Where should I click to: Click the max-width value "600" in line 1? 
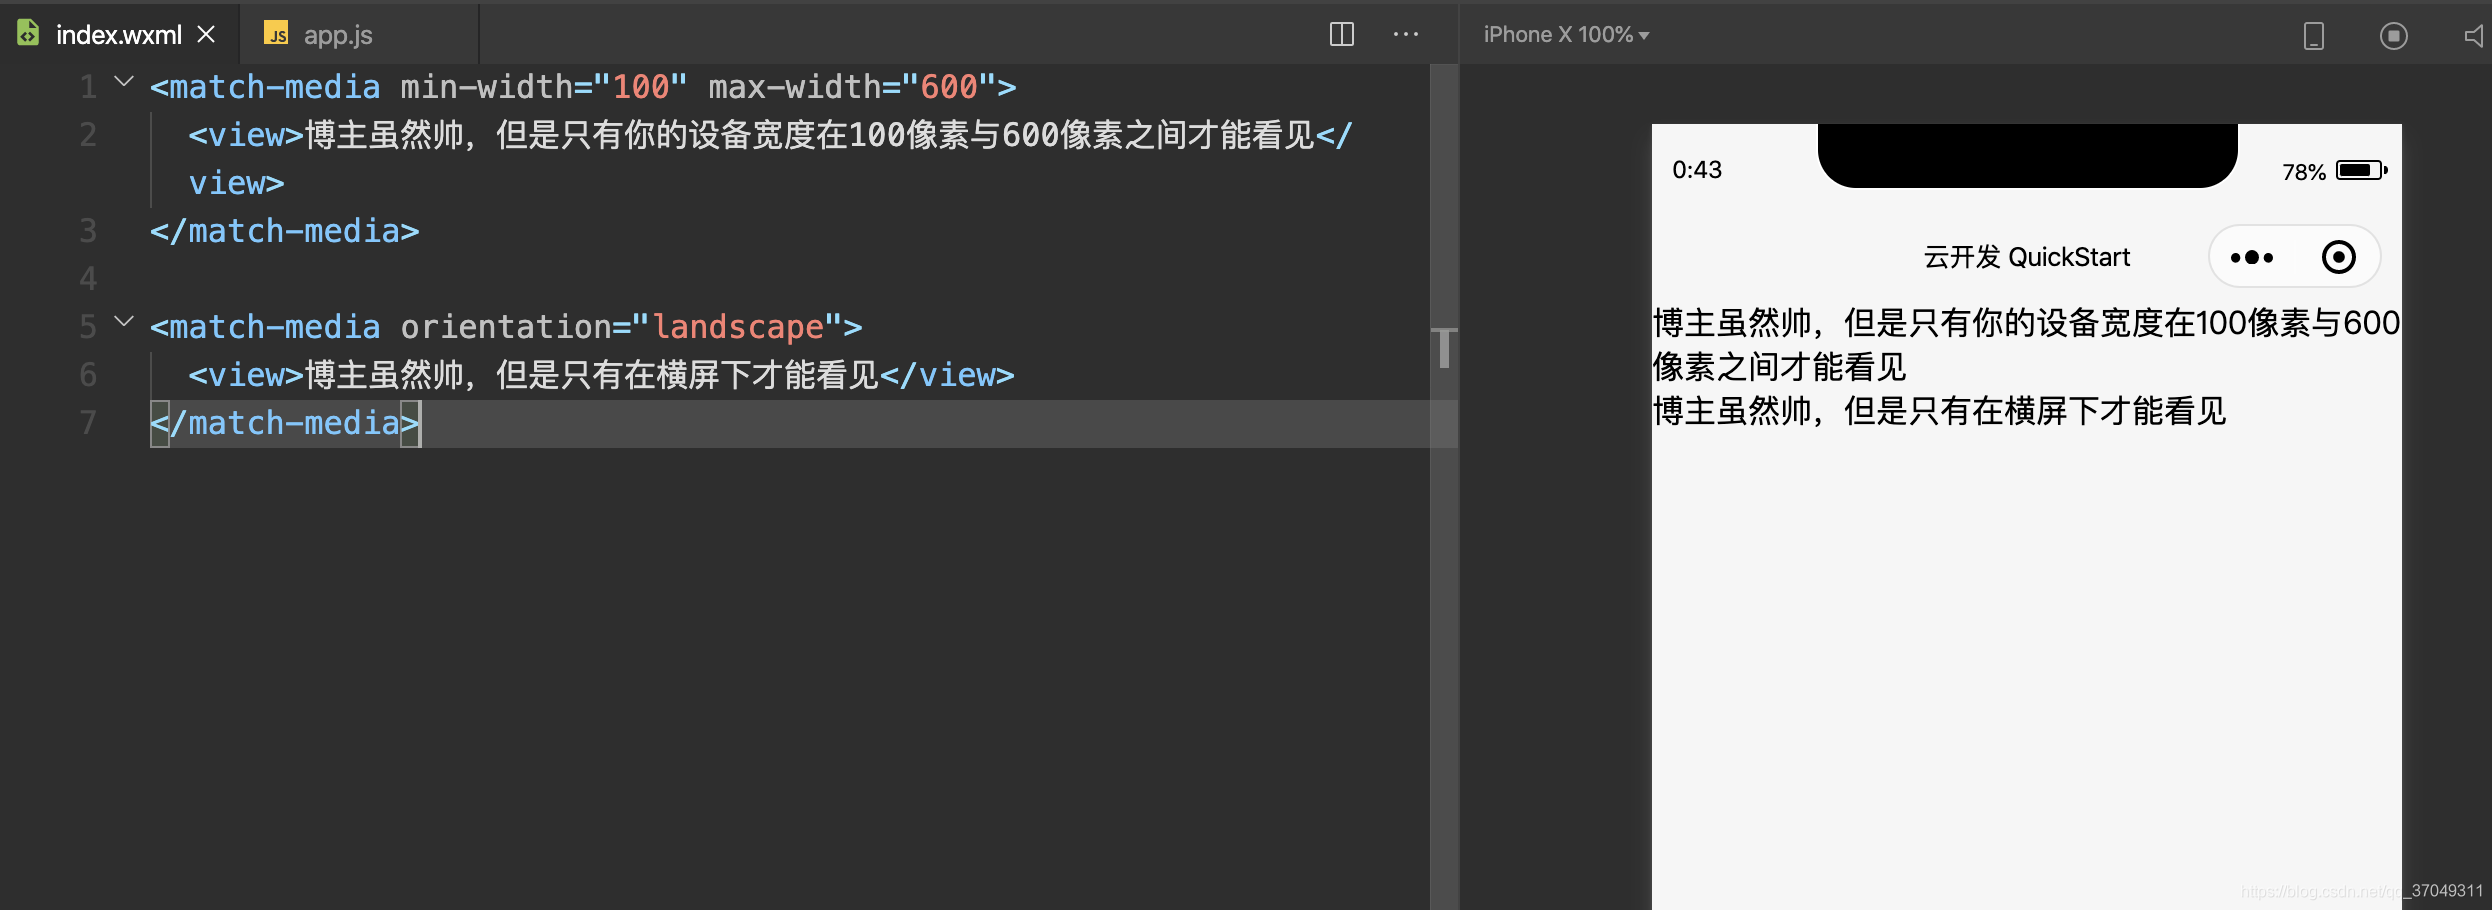tap(949, 87)
